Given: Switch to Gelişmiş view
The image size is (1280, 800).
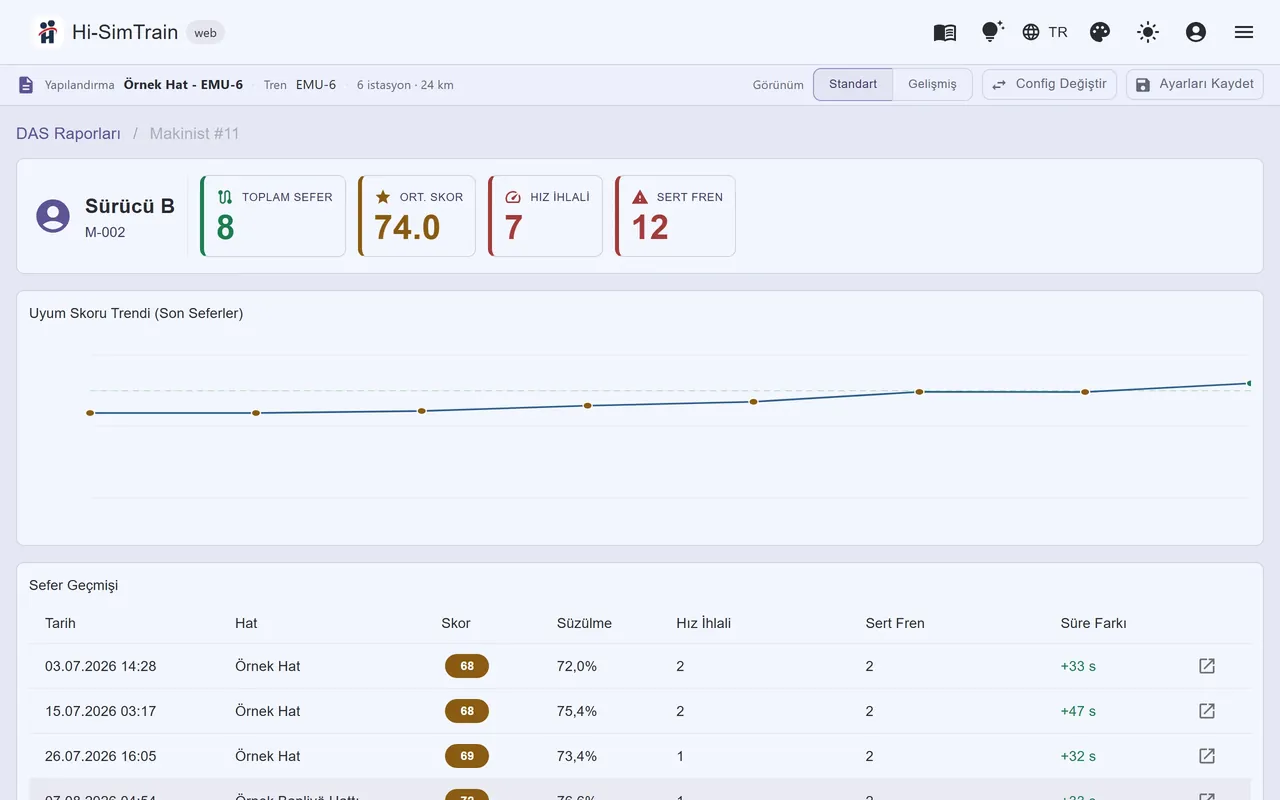Looking at the screenshot, I should [932, 84].
